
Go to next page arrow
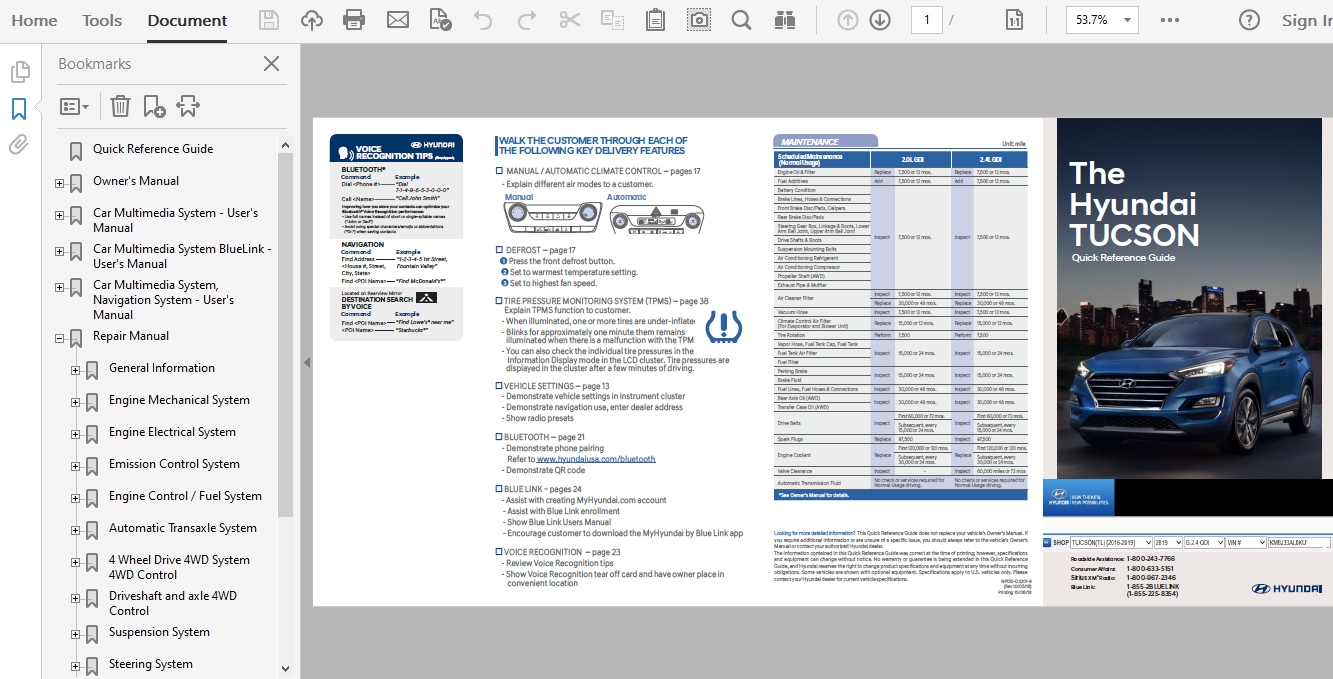(x=880, y=20)
